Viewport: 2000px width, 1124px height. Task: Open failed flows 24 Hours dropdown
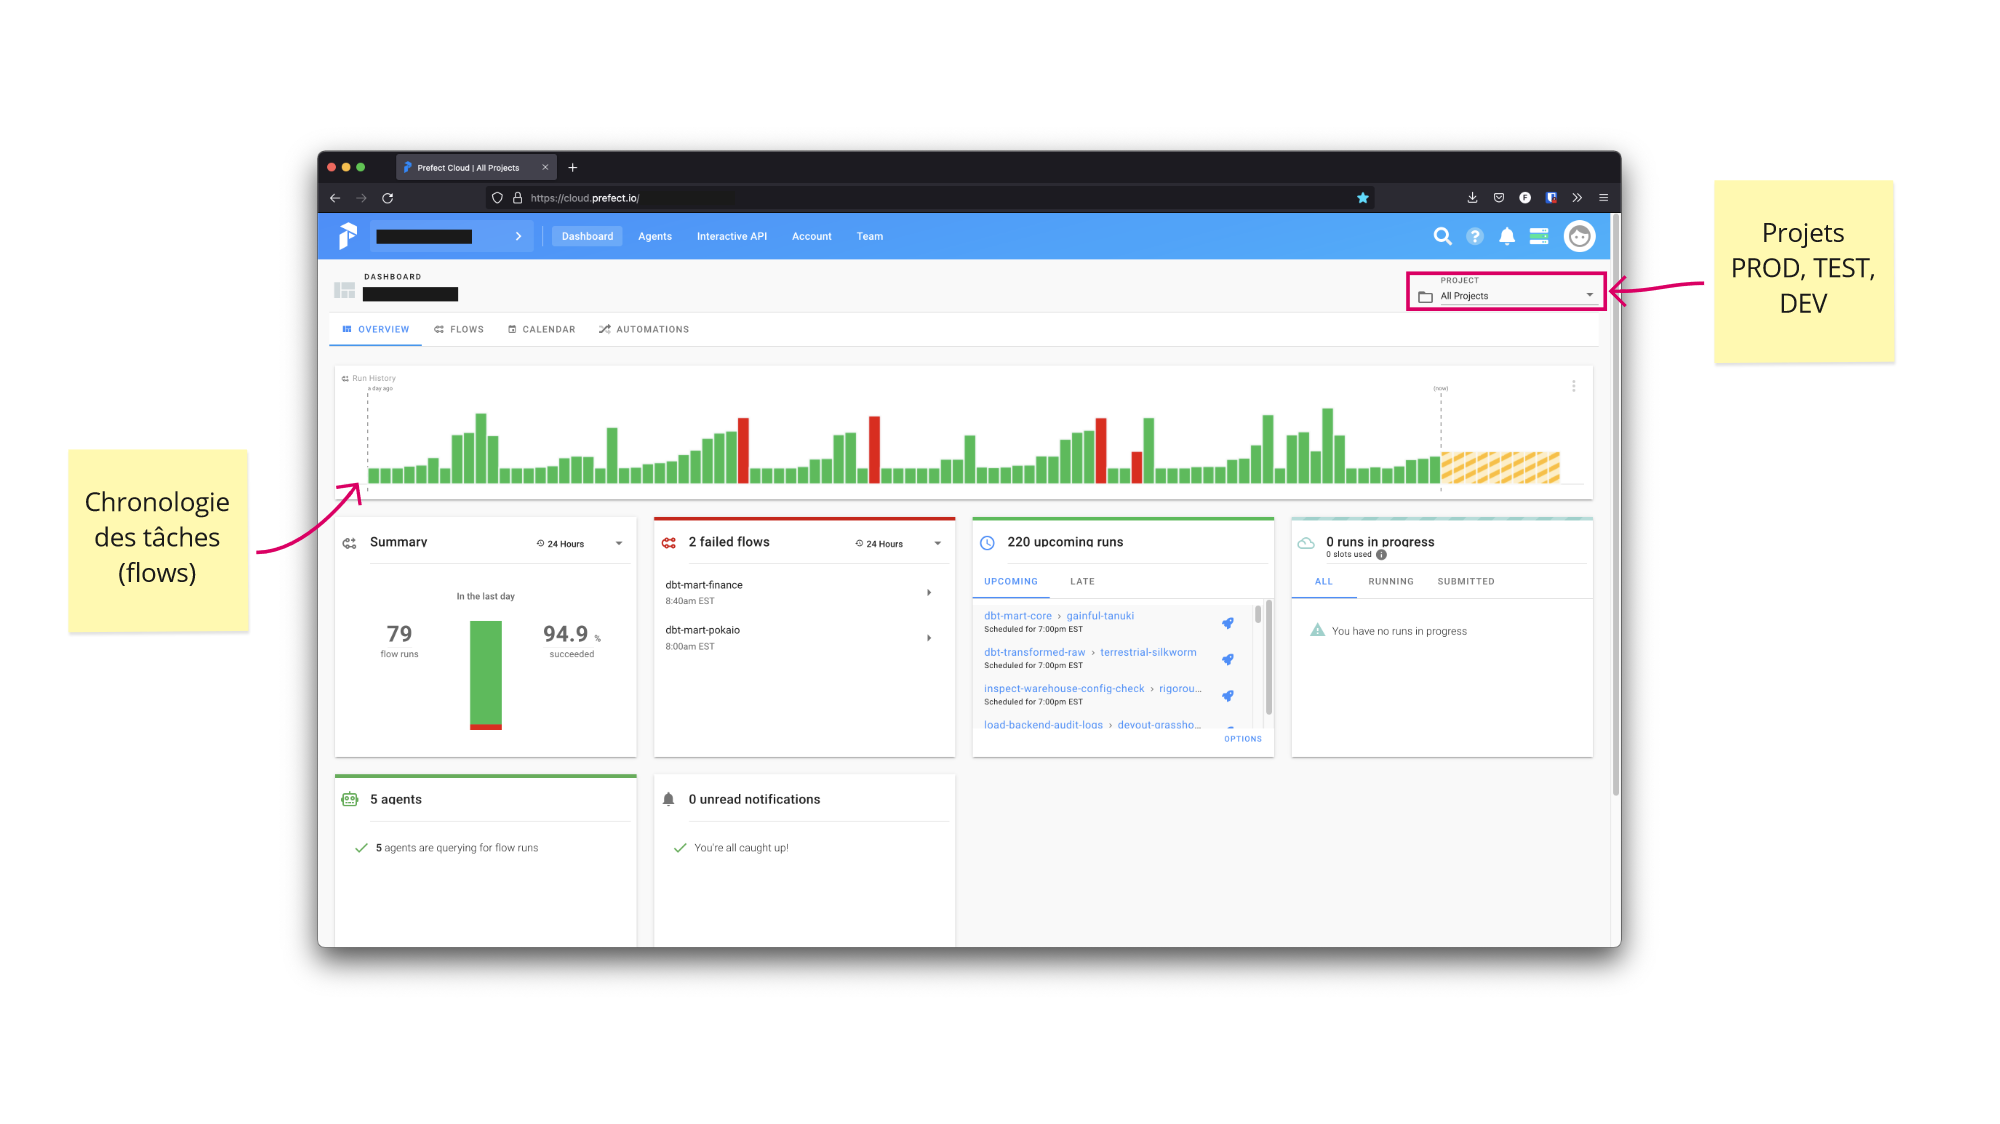tap(899, 544)
